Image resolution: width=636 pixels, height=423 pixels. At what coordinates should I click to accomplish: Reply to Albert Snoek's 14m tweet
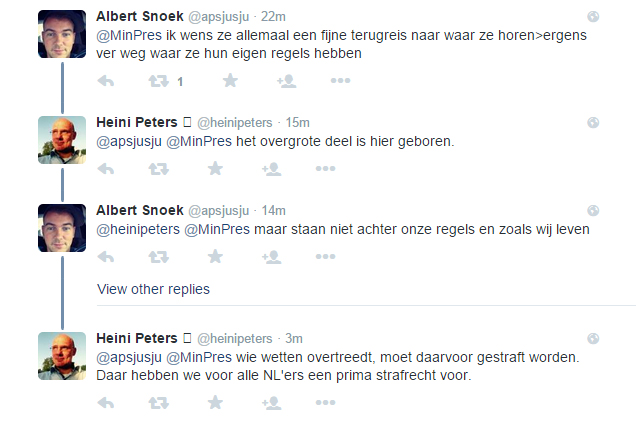[x=106, y=257]
